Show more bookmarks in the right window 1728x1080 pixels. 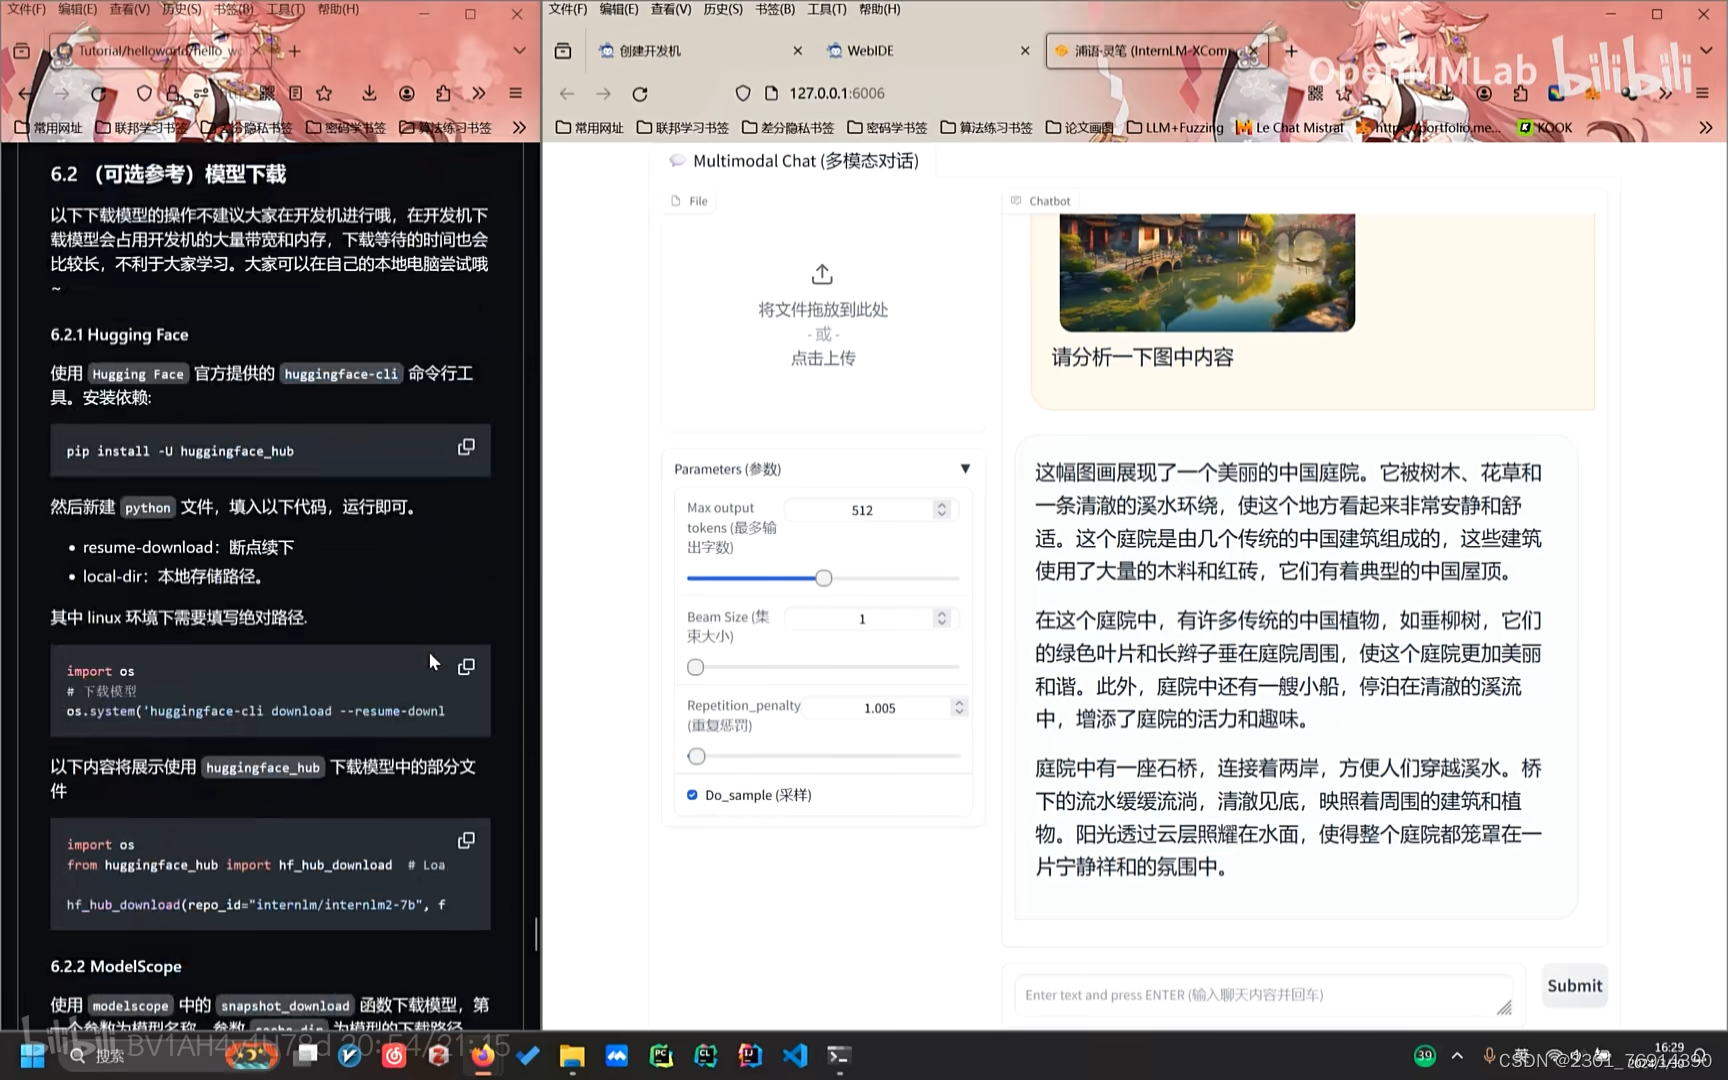point(1706,127)
